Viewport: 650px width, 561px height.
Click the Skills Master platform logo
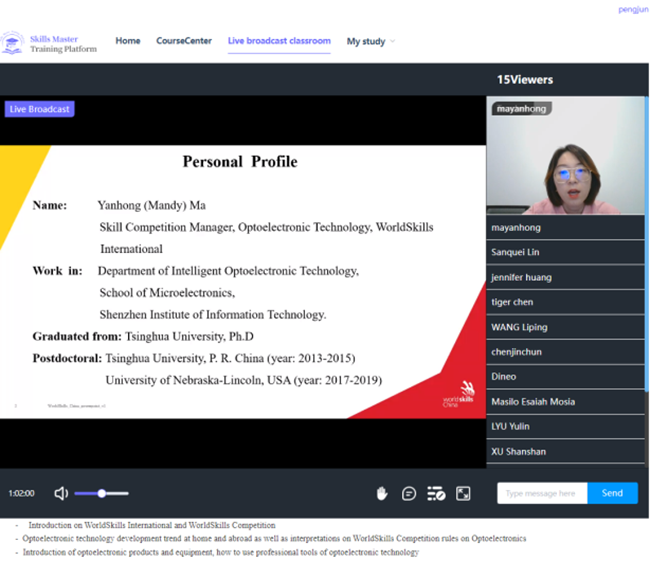pyautogui.click(x=13, y=43)
